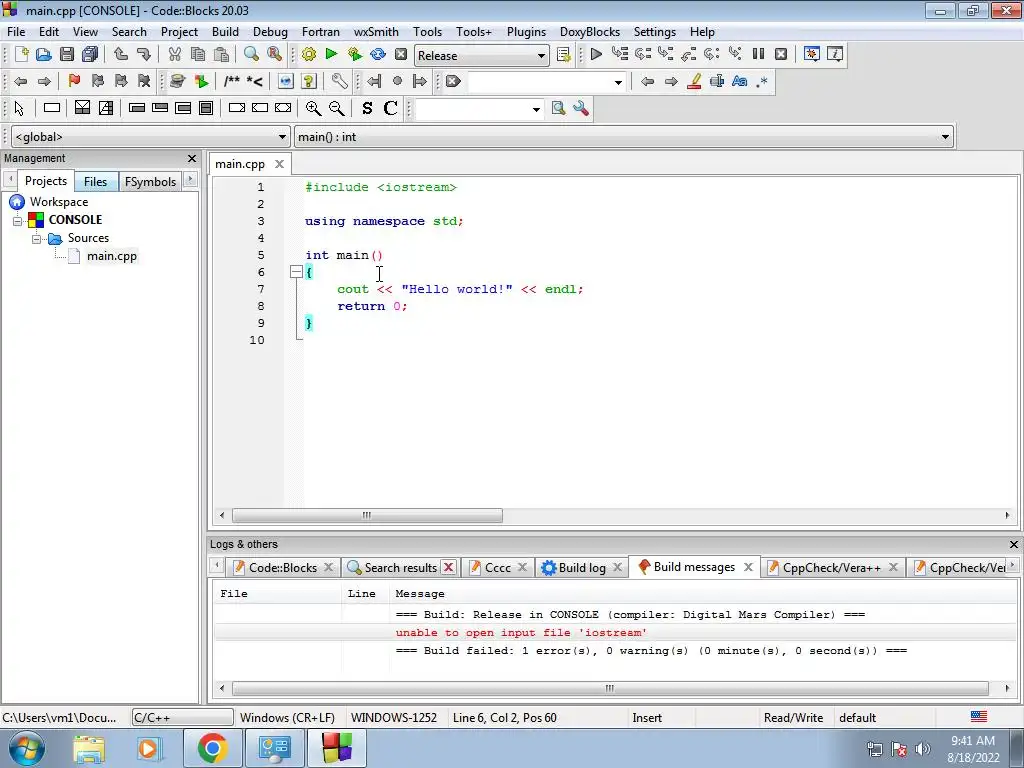Click the Build and run icon
Image resolution: width=1024 pixels, height=768 pixels.
coord(355,54)
